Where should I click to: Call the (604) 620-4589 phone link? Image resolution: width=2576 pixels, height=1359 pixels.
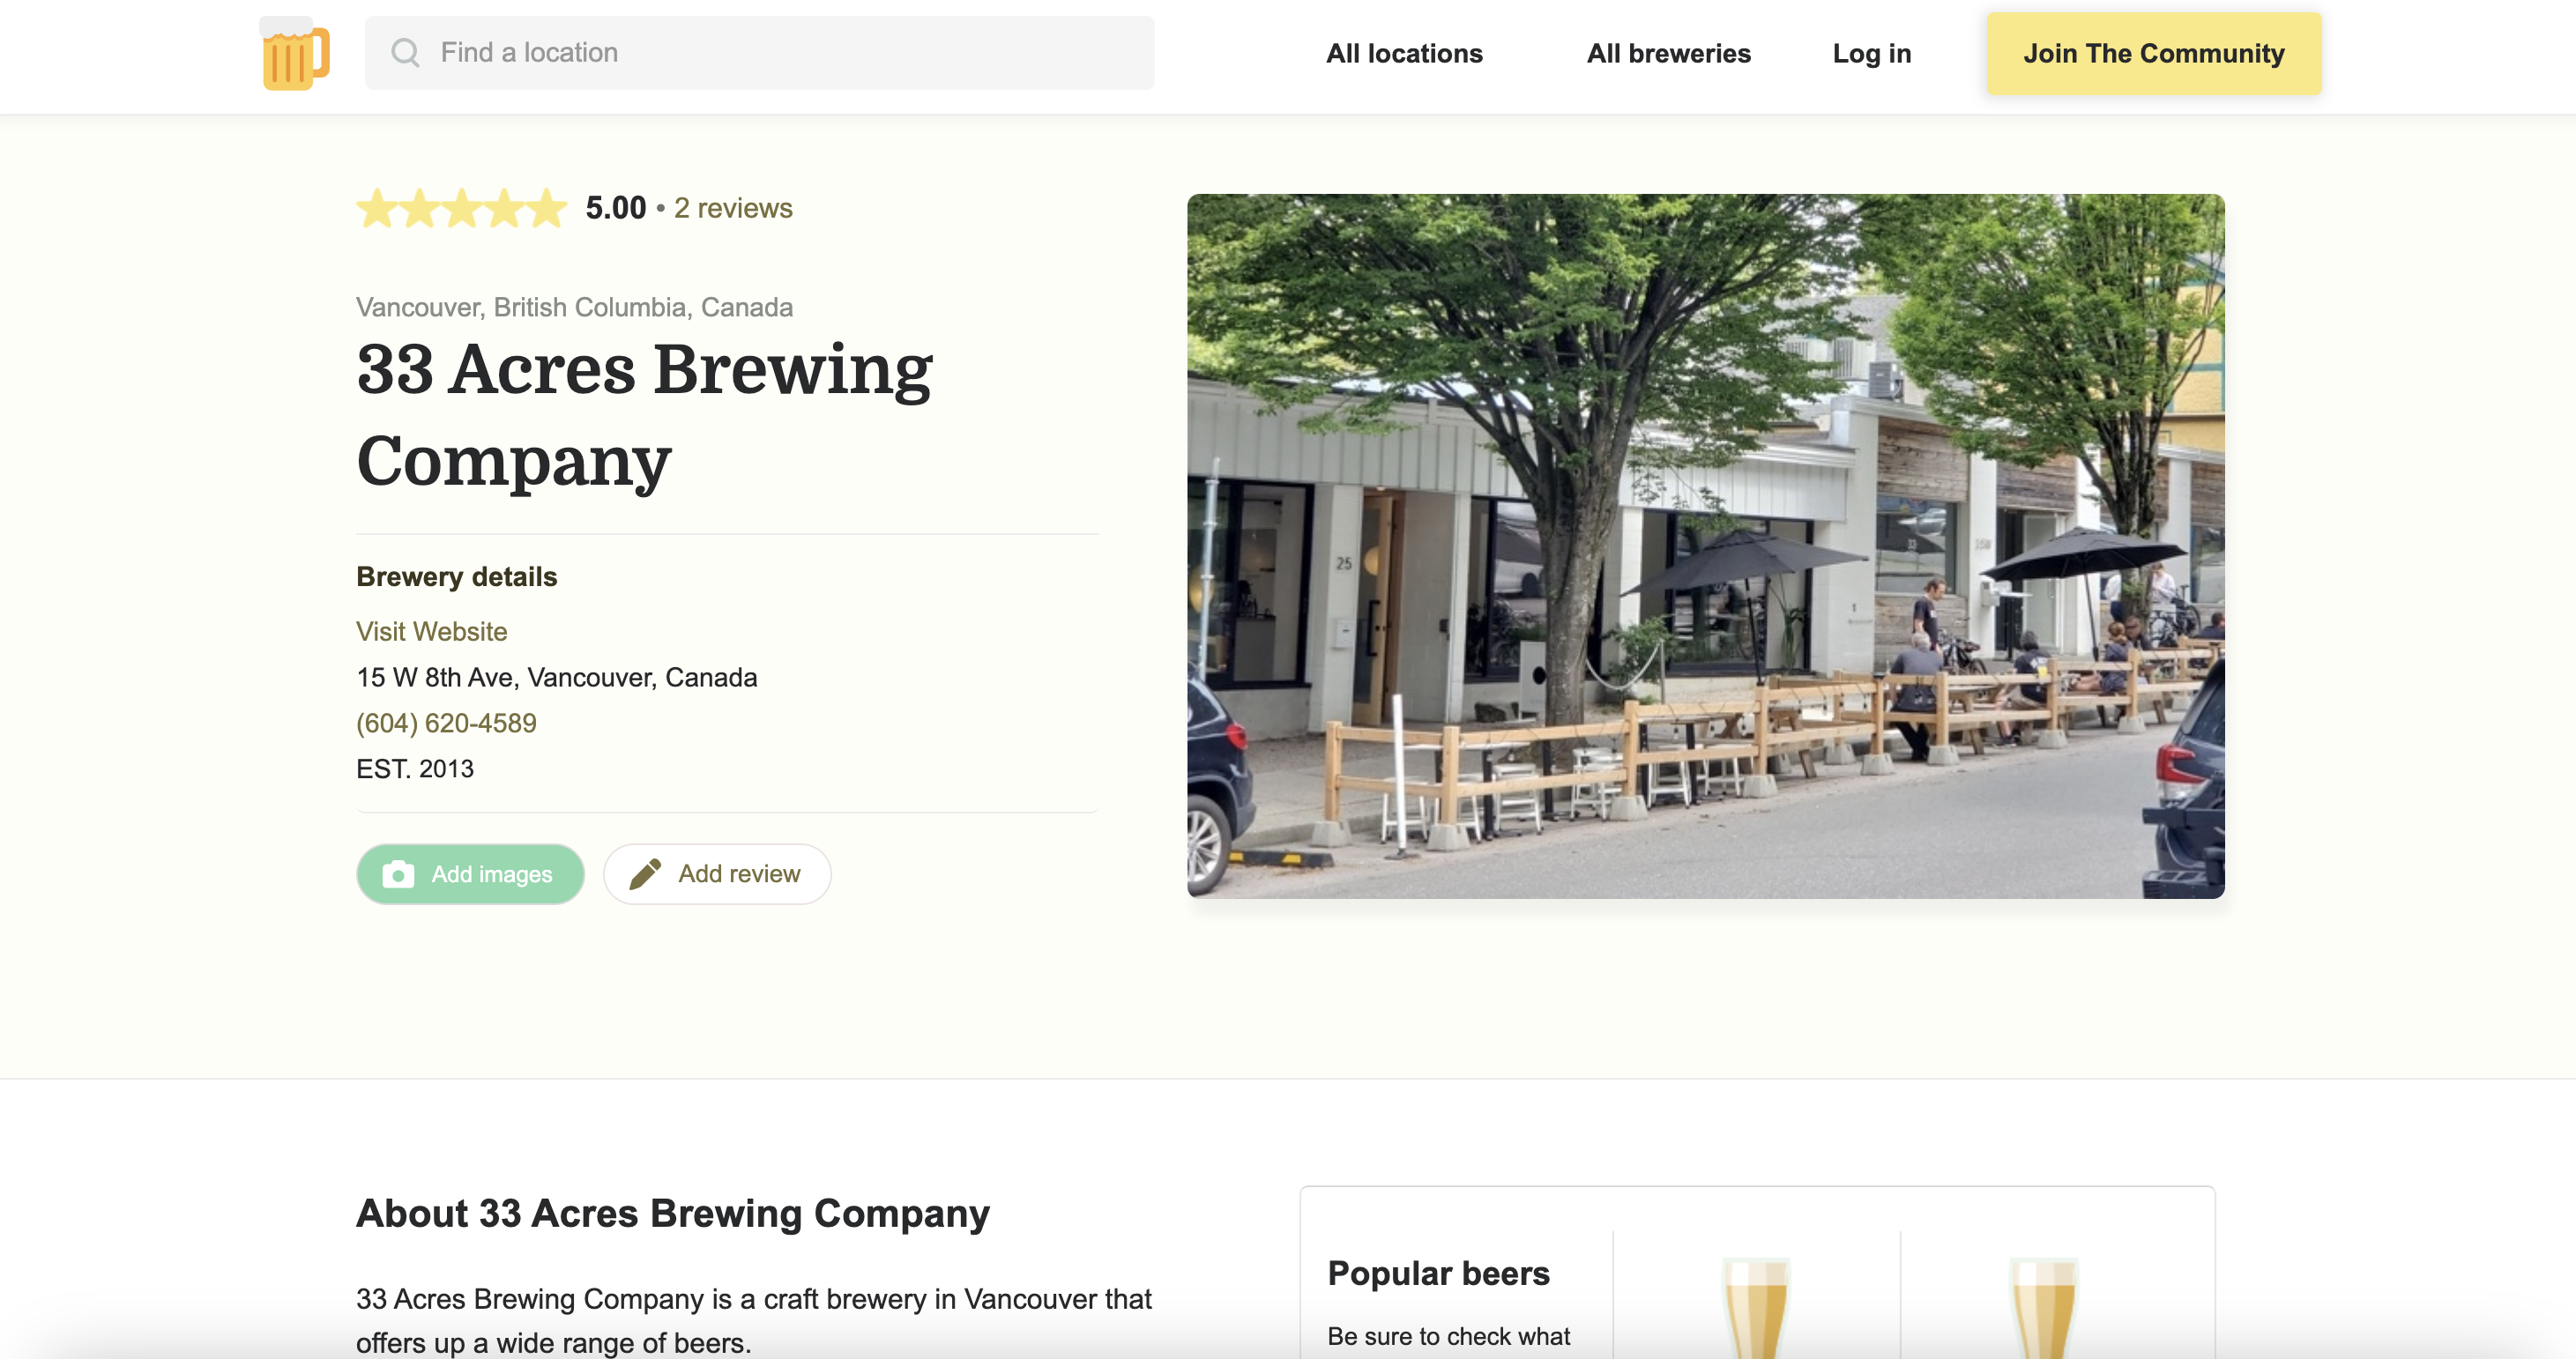[x=446, y=723]
